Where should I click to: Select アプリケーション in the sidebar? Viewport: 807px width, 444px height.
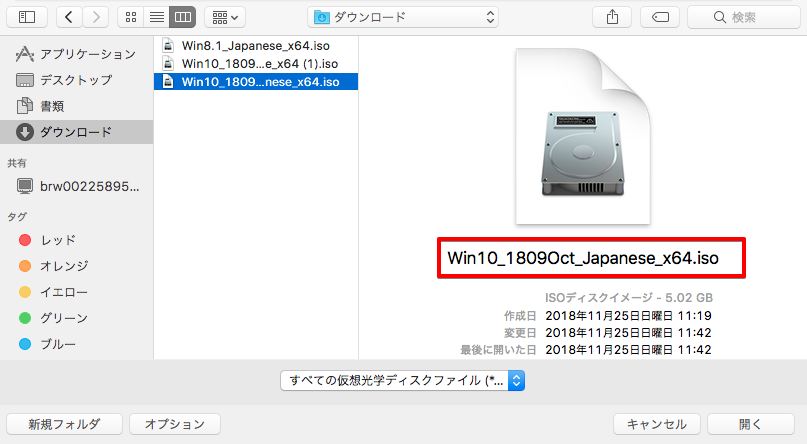click(76, 54)
